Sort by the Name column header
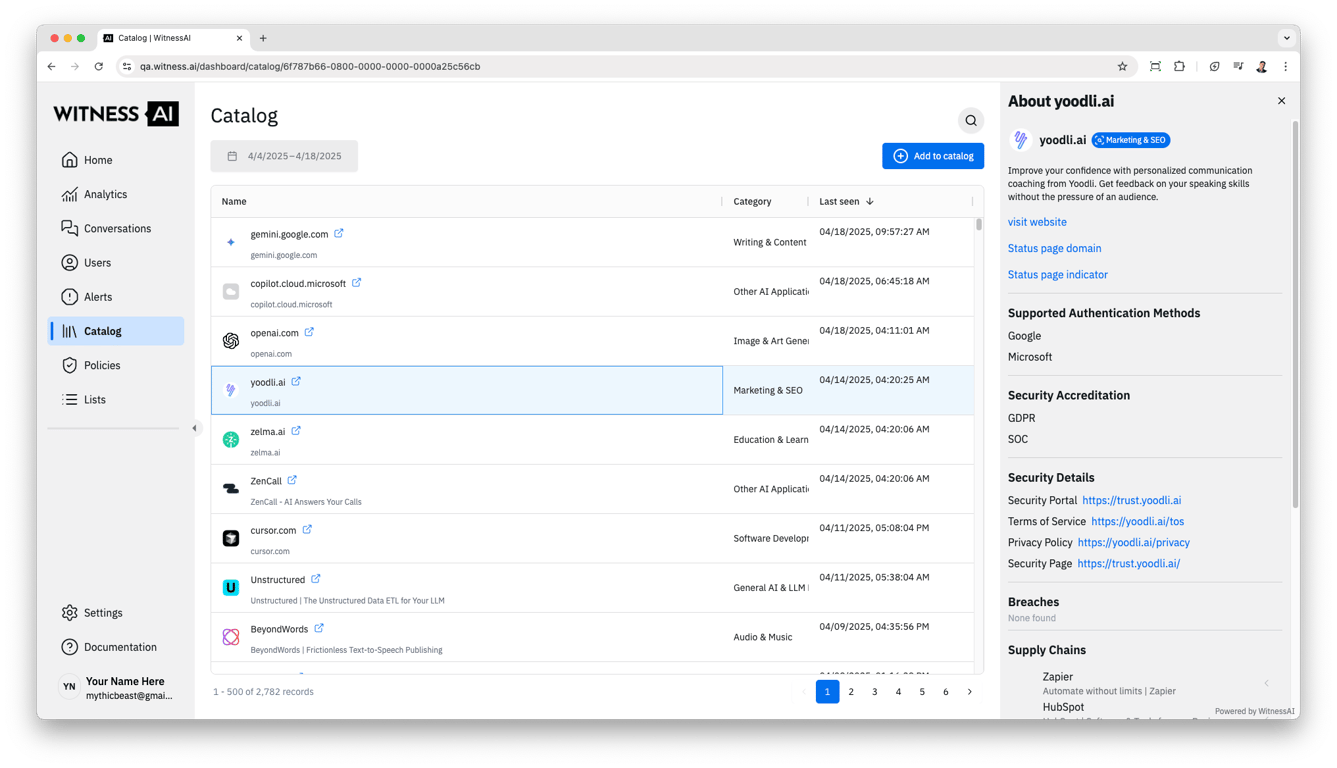This screenshot has width=1337, height=768. click(234, 202)
